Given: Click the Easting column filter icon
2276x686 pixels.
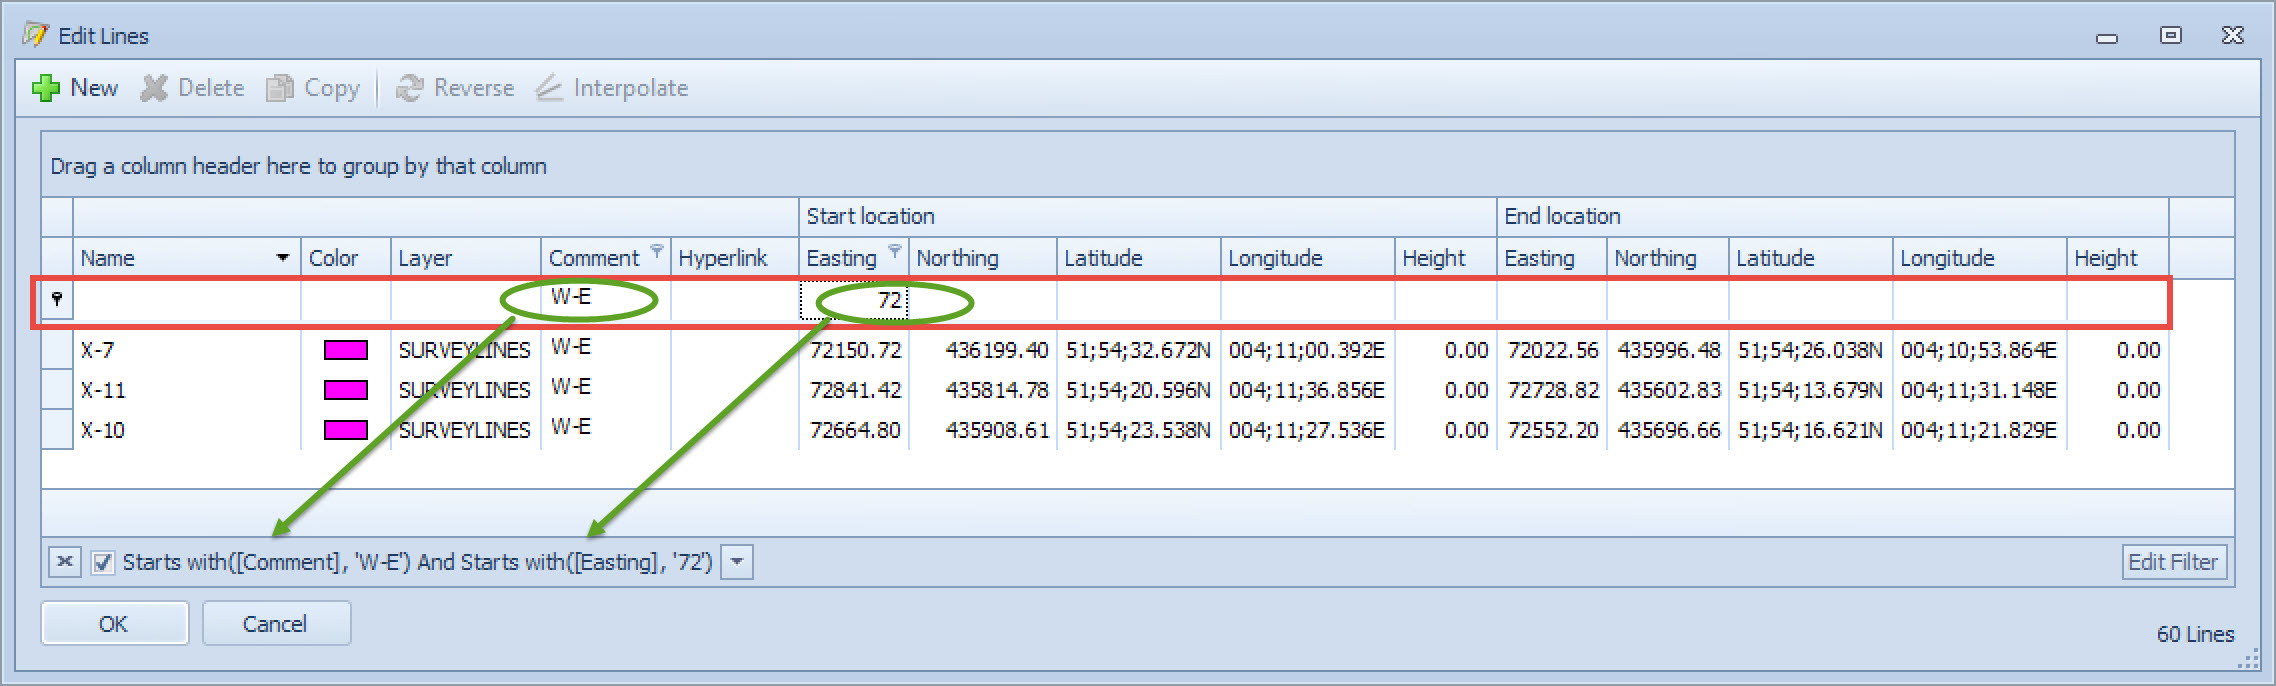Looking at the screenshot, I should pyautogui.click(x=895, y=250).
